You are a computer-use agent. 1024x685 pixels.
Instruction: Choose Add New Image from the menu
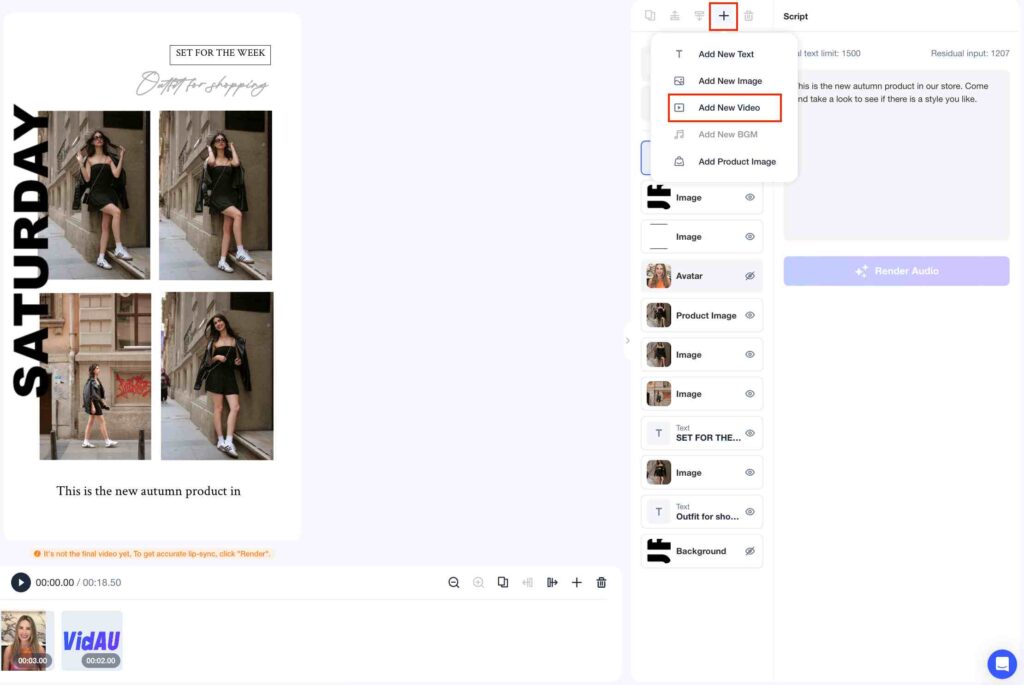click(x=725, y=81)
